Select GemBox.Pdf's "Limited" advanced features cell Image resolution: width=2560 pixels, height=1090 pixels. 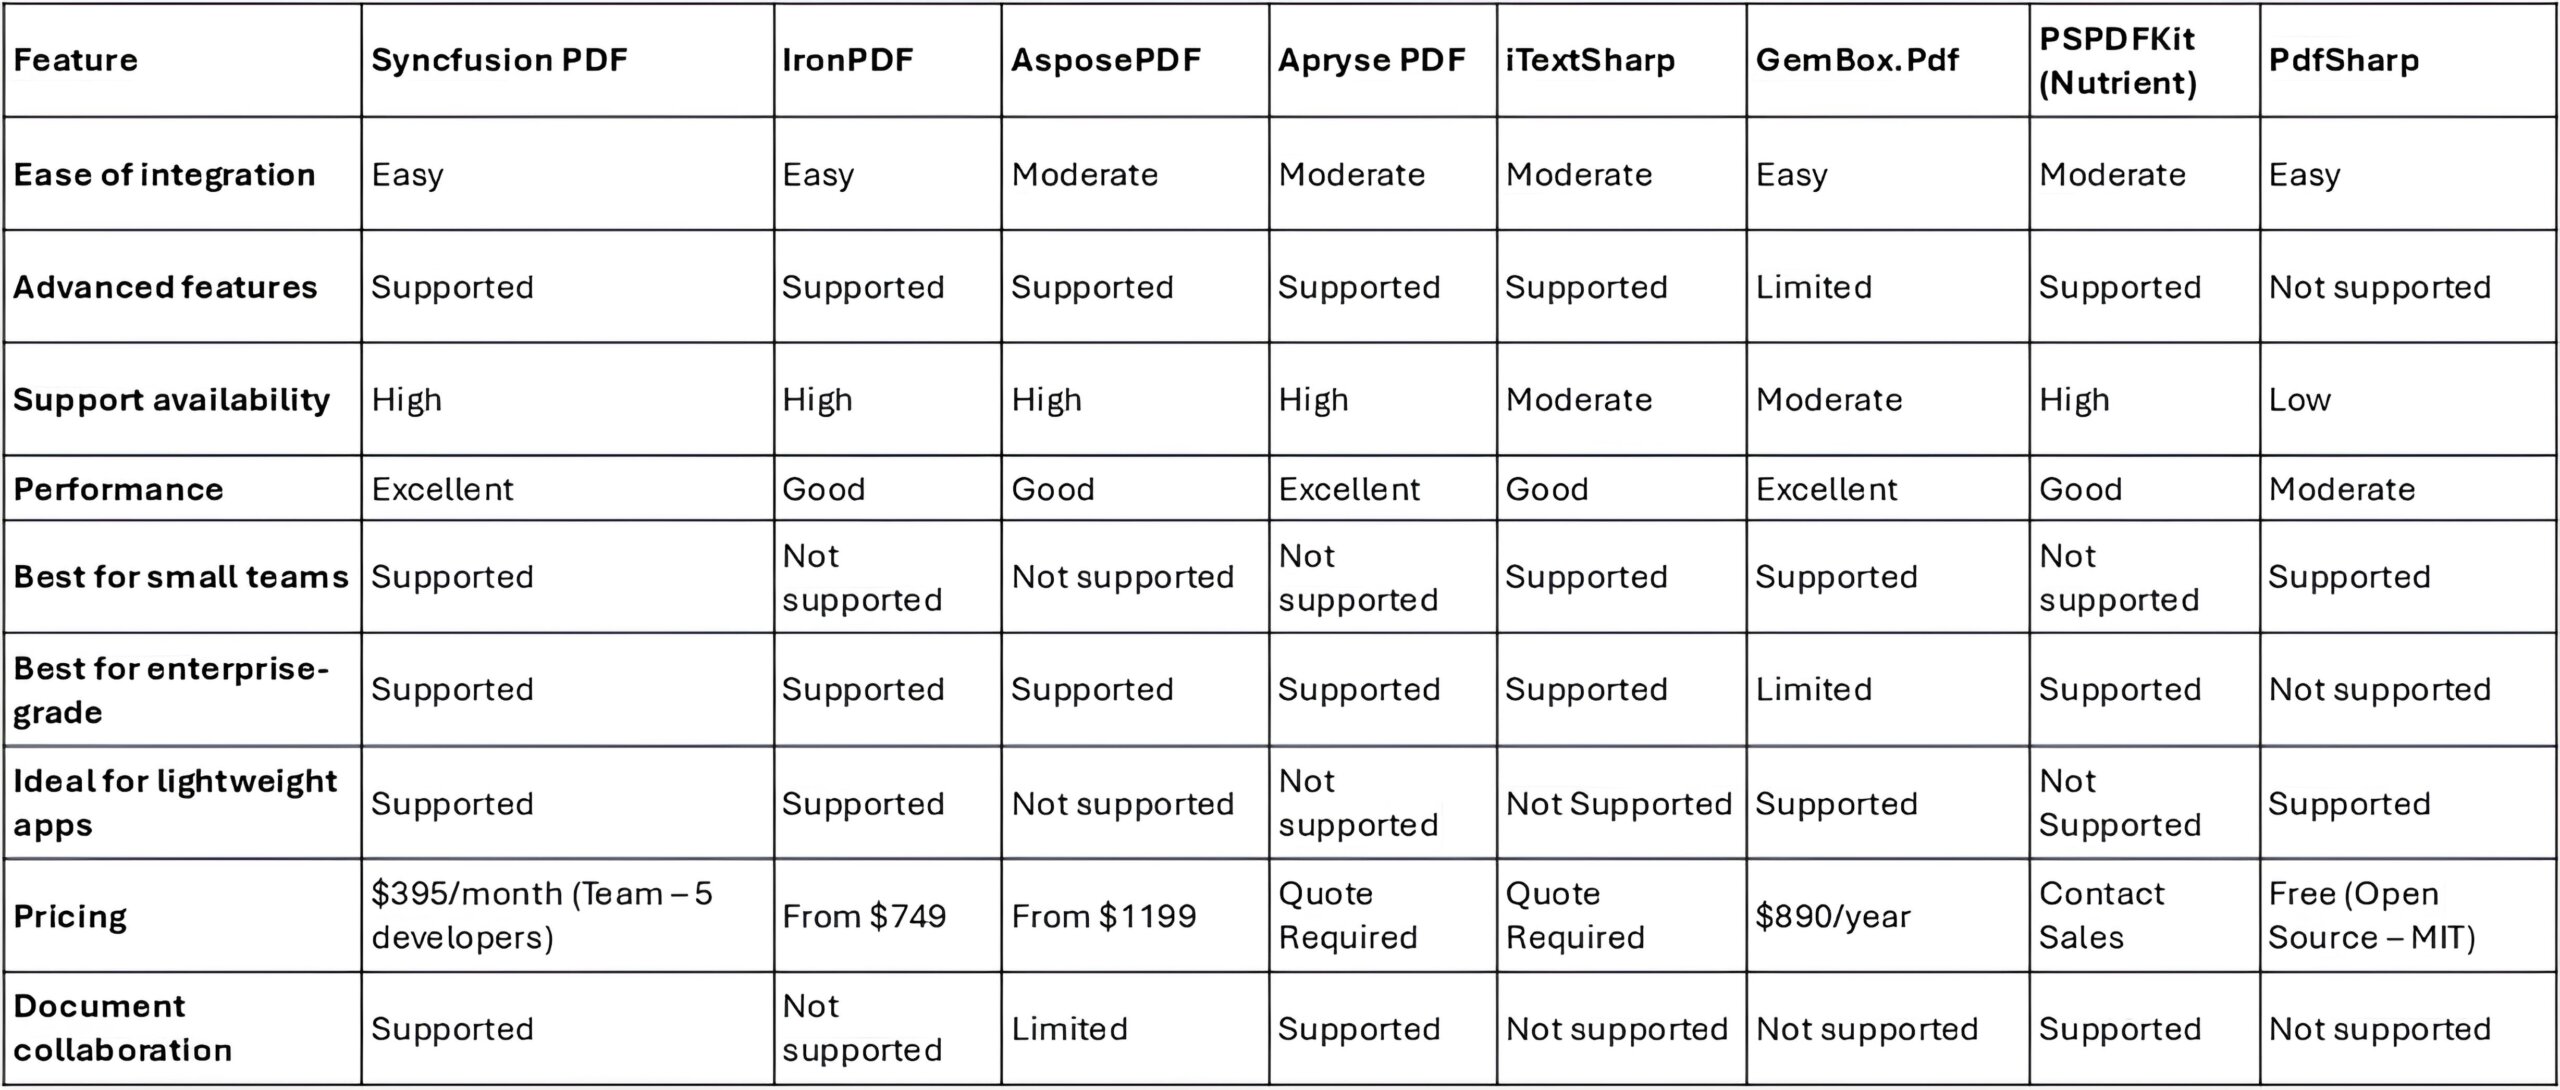coord(1813,288)
